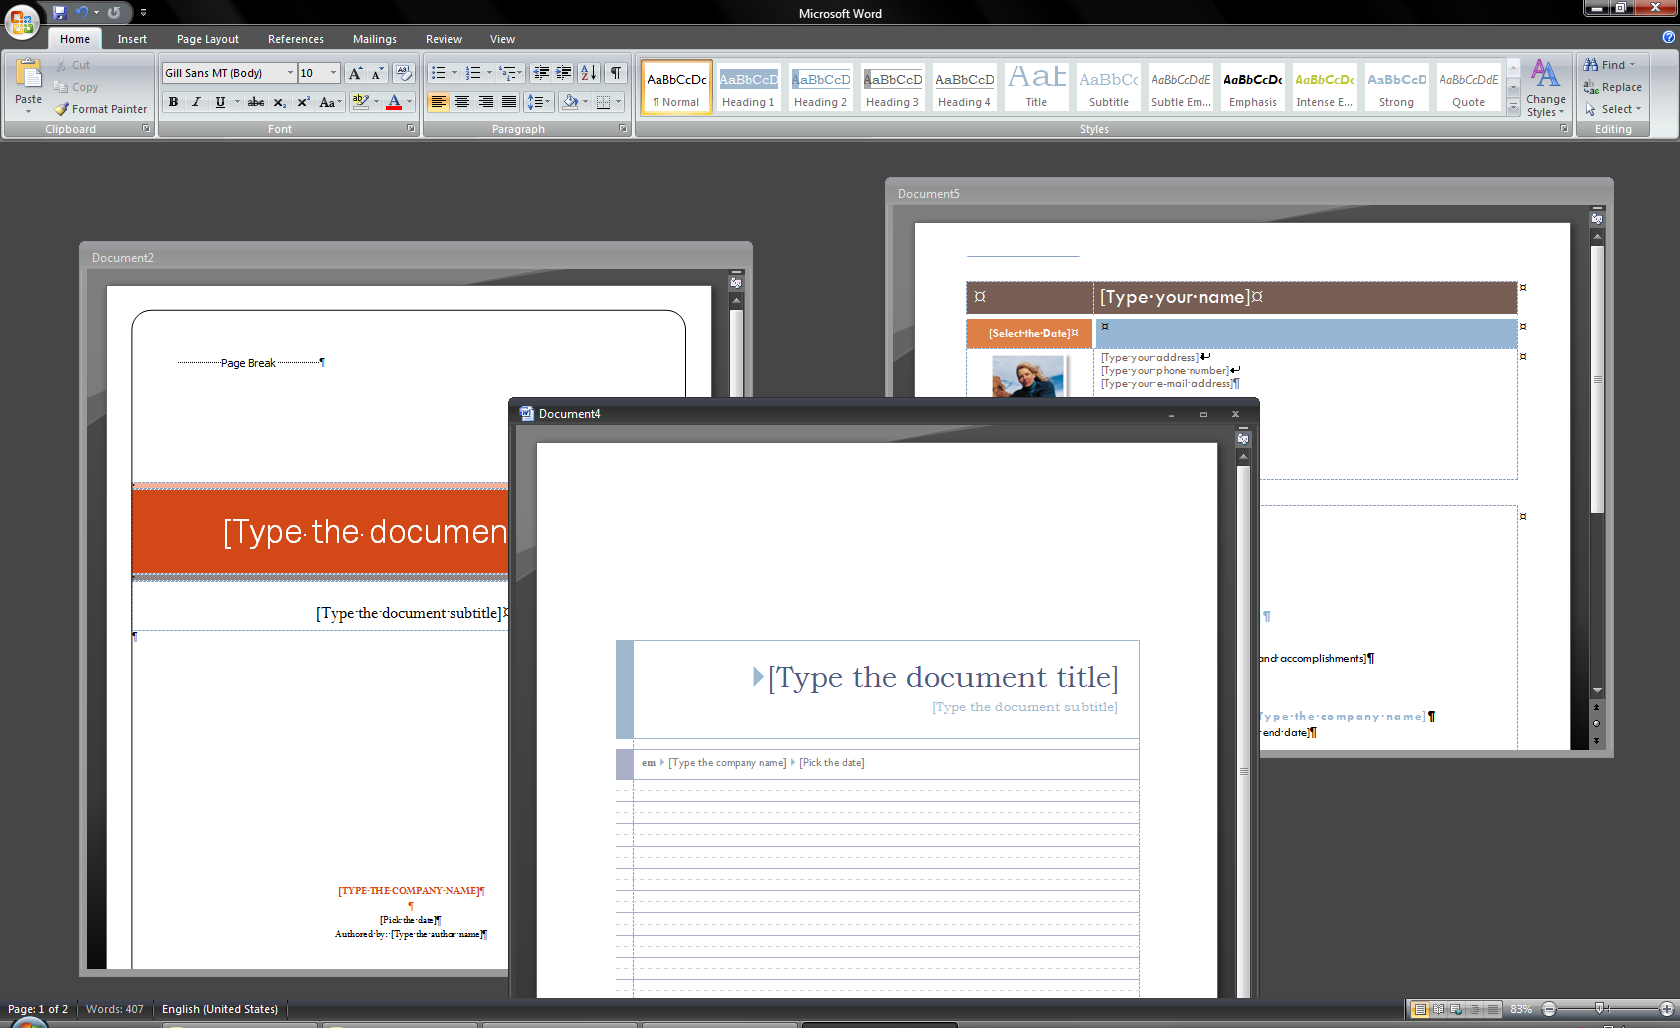Click the Paste clipboard icon
The width and height of the screenshot is (1680, 1028).
[x=29, y=74]
